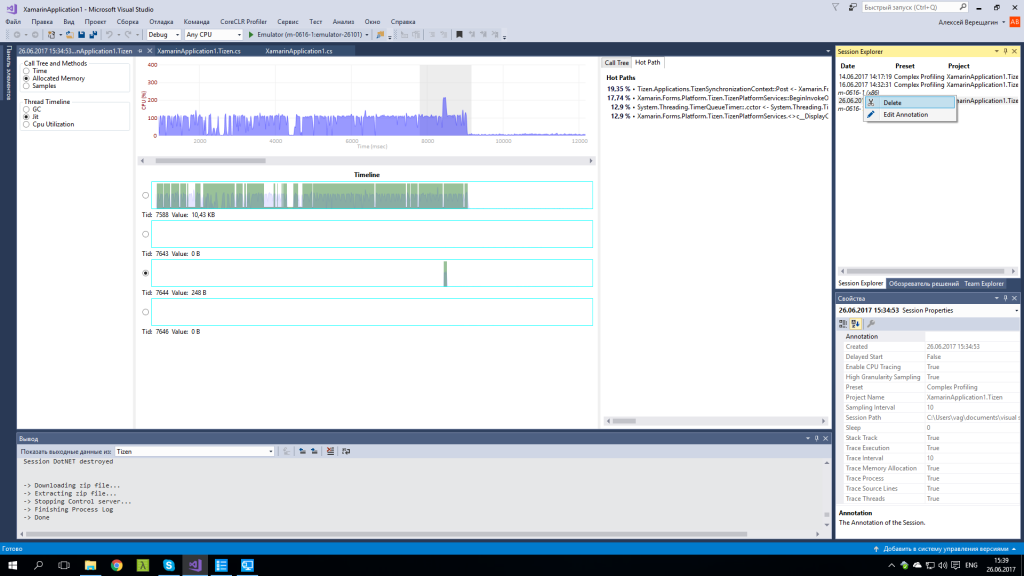Click the Добавить в систему управления версиями button

tap(942, 549)
